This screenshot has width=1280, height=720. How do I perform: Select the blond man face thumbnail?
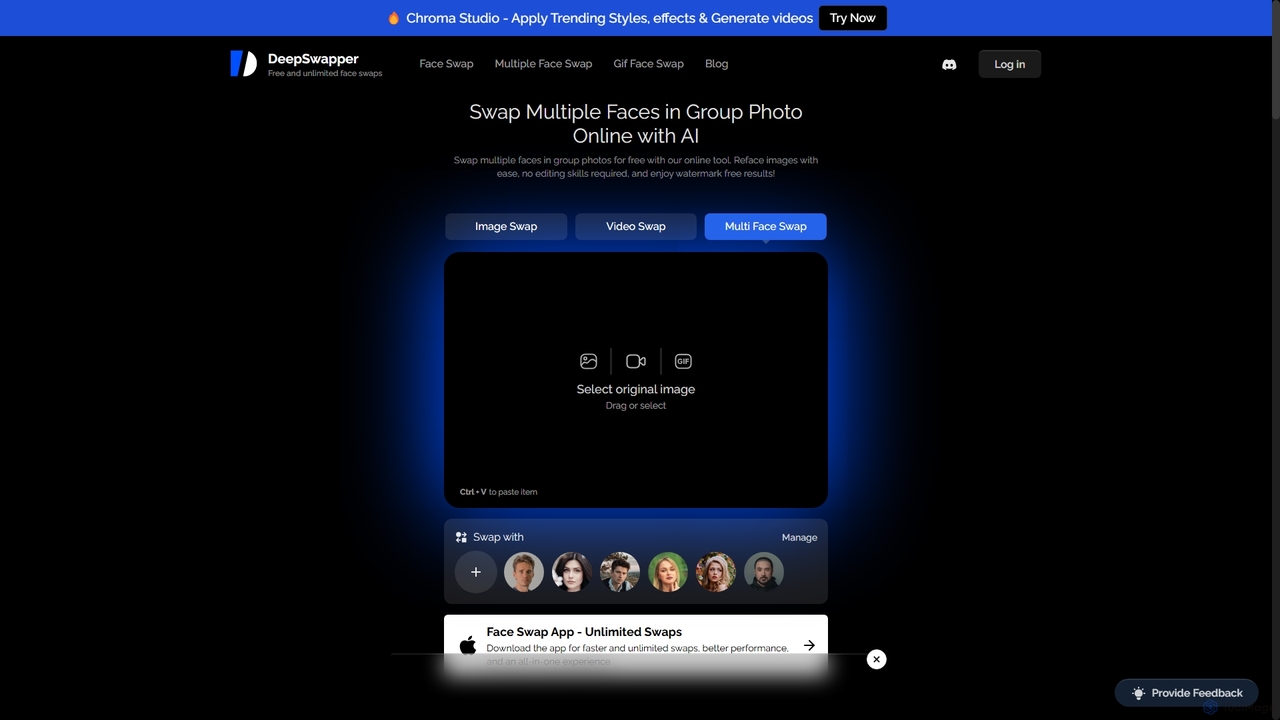pyautogui.click(x=524, y=572)
